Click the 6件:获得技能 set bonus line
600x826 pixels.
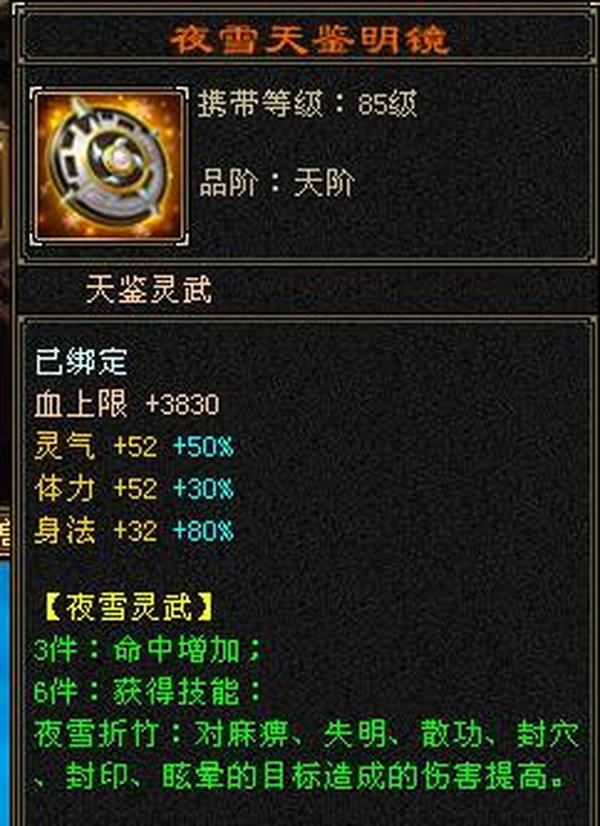(147, 692)
